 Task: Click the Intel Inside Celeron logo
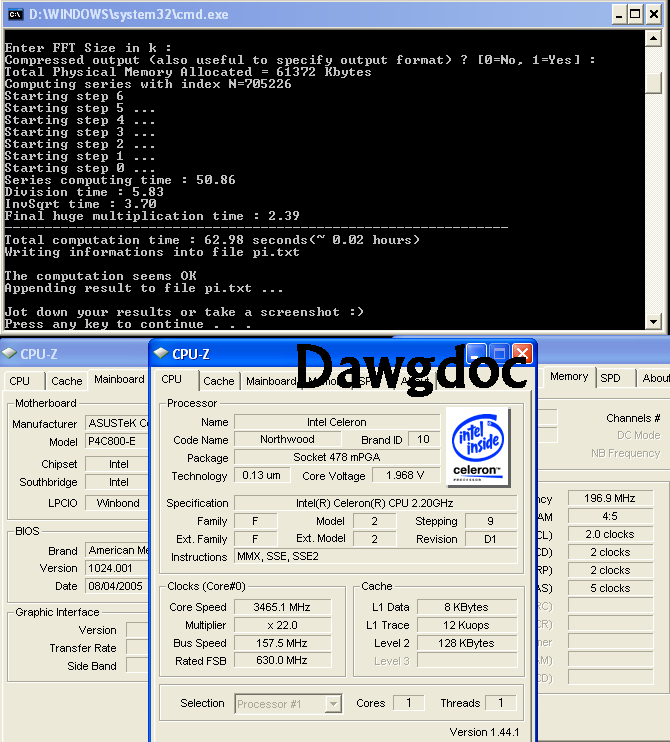coord(478,447)
